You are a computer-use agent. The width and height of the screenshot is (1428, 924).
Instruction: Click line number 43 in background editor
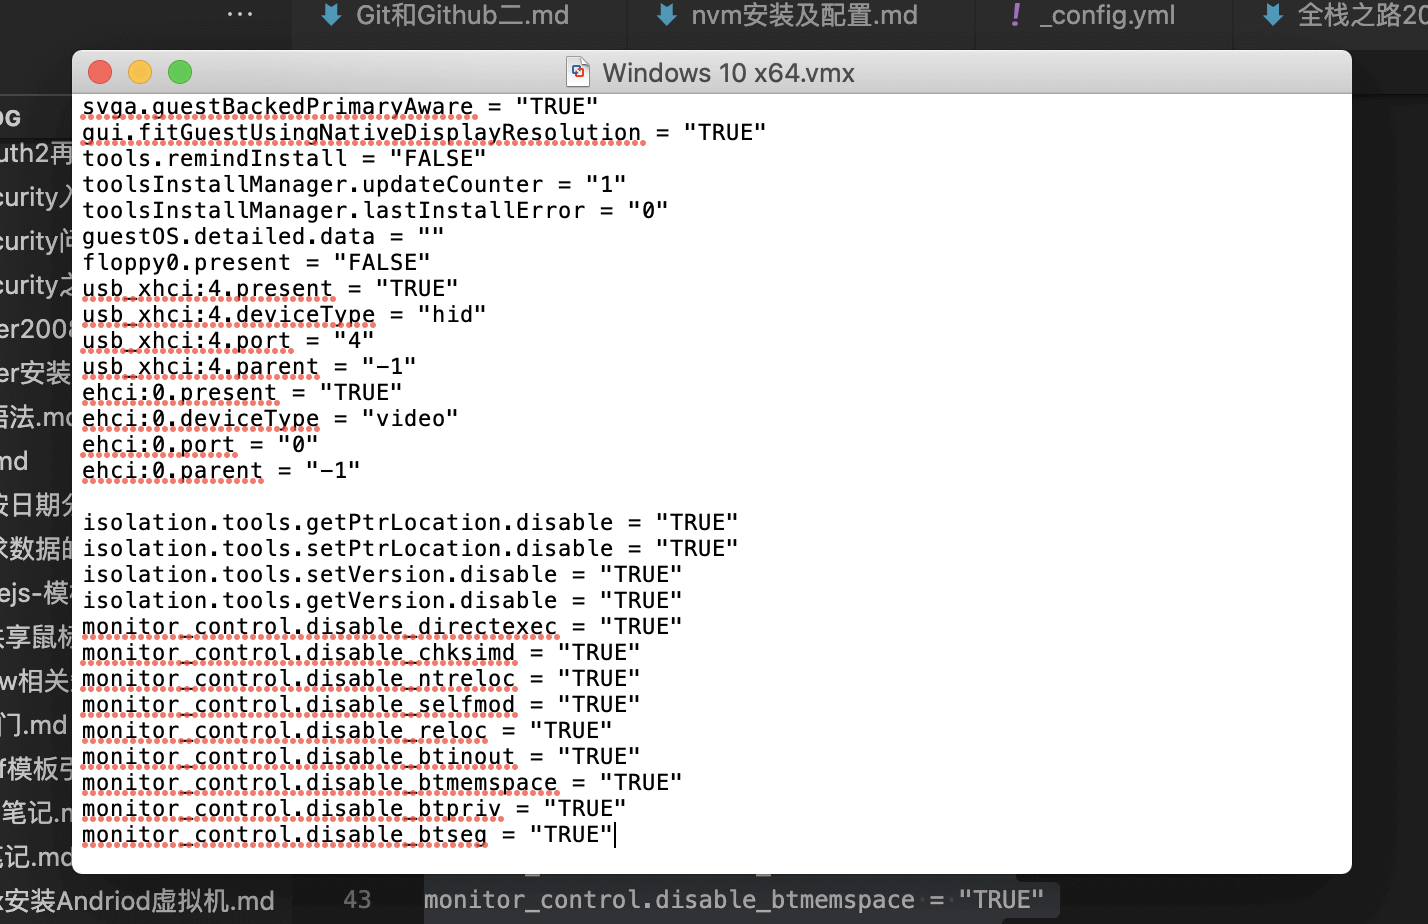tap(357, 900)
